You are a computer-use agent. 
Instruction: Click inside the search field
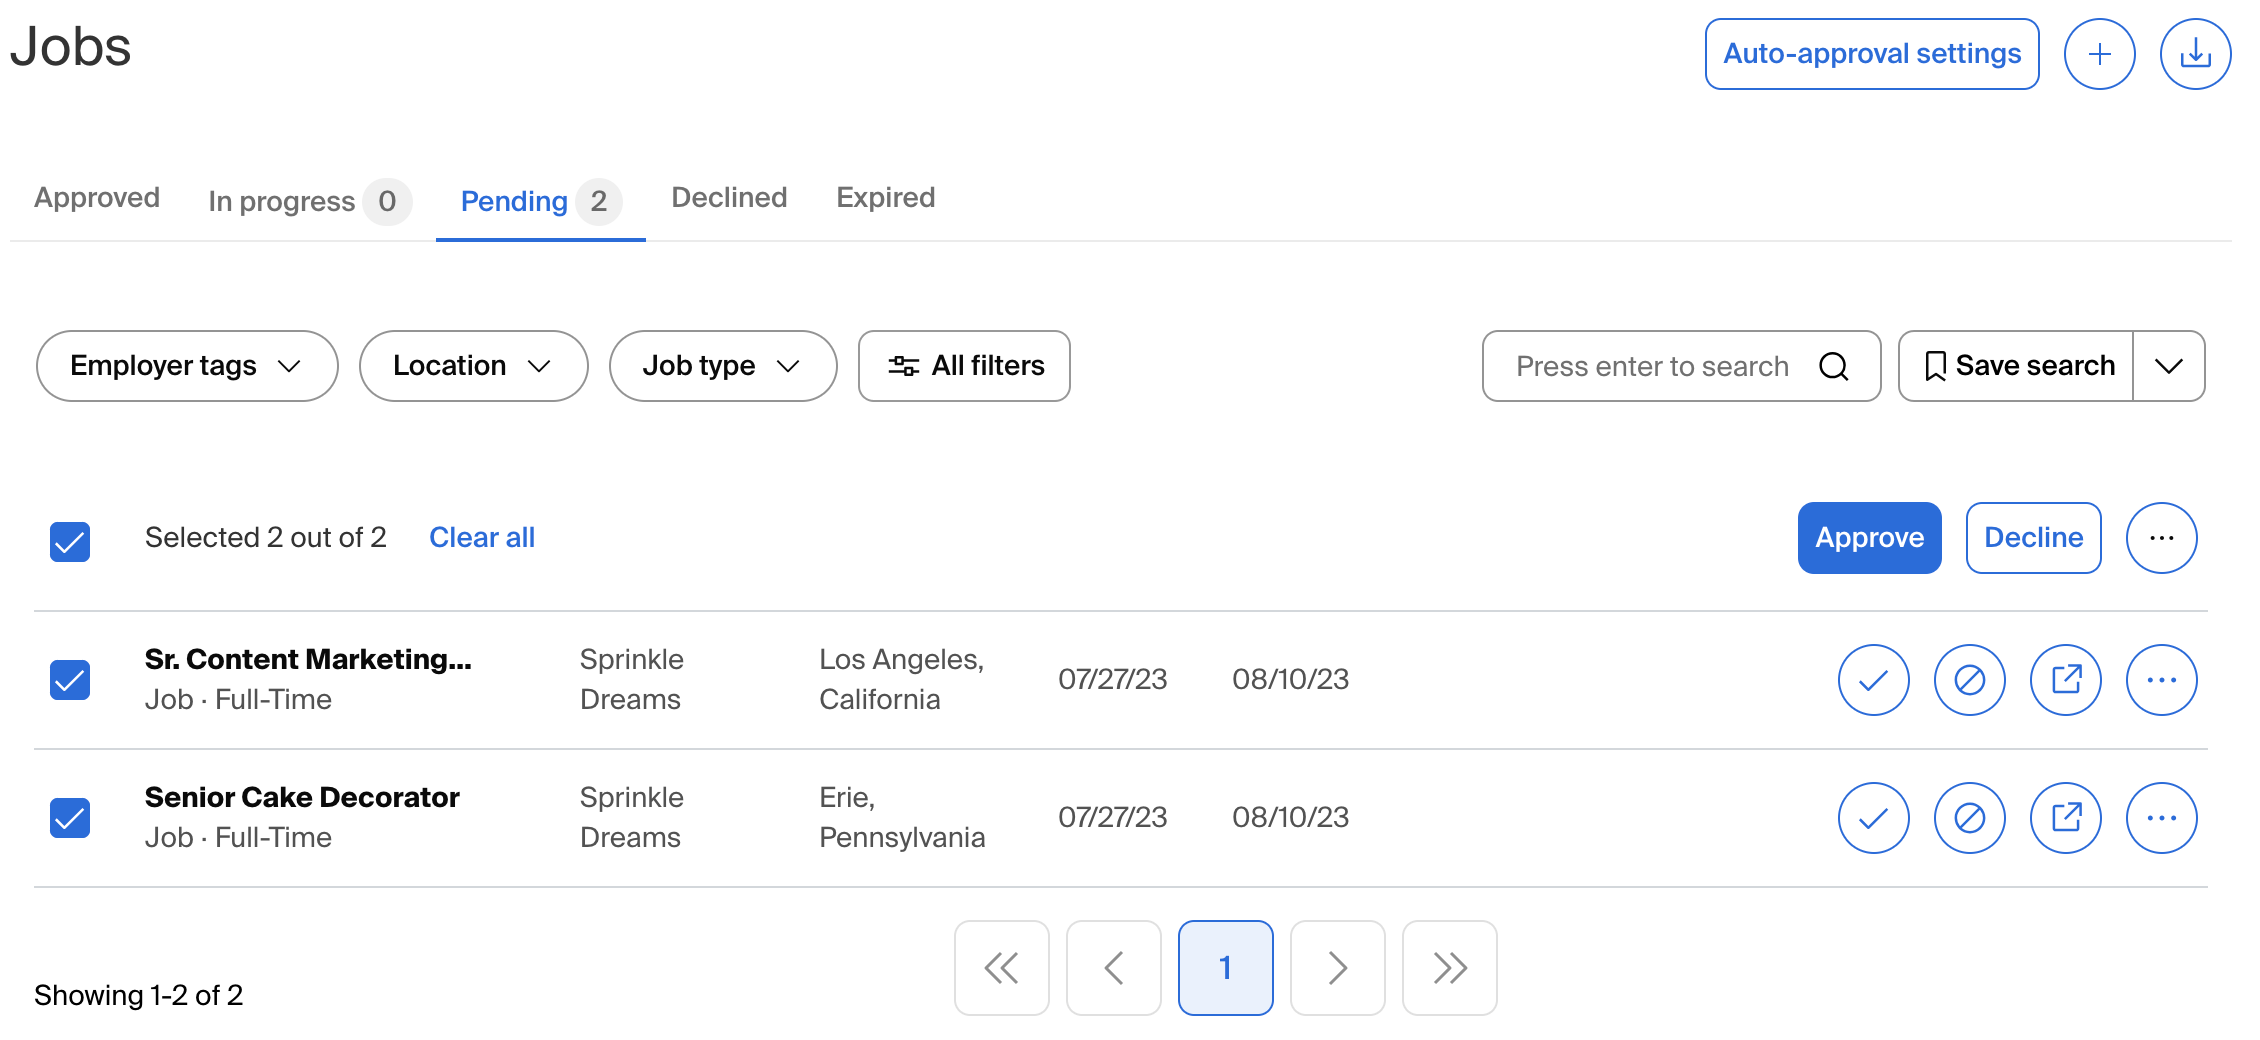click(1650, 366)
